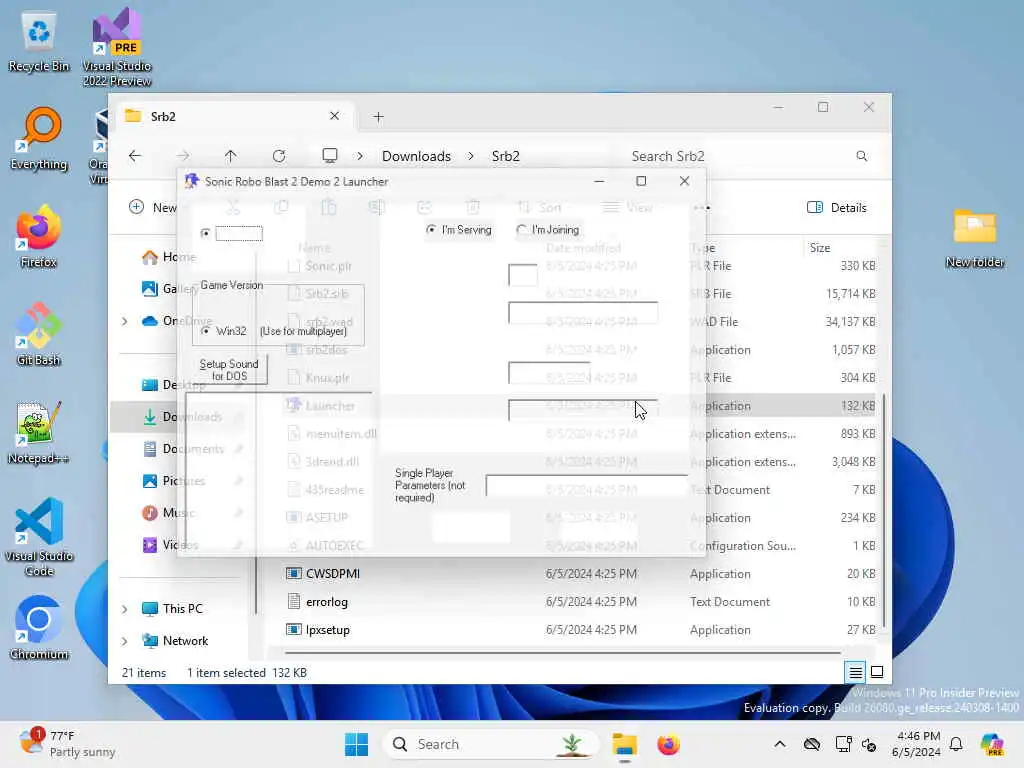1024x768 pixels.
Task: Click the network icon in system tray
Action: (x=843, y=744)
